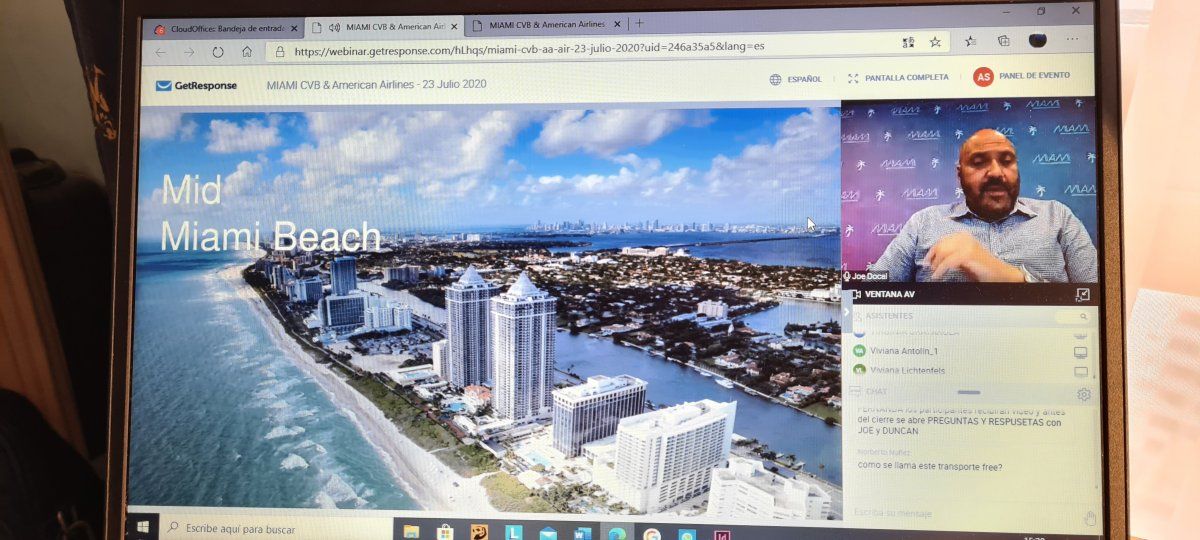Click the Joe Docal presenter video
Screen dimensions: 1200x540
(968, 190)
